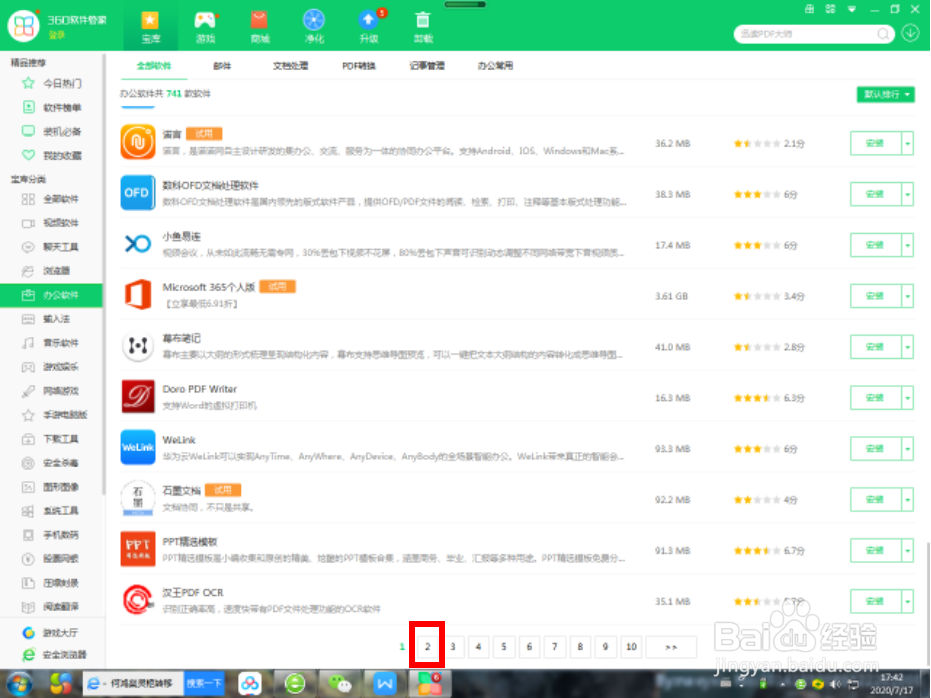Screen dimensions: 931x698
Task: Select 浏览器 category in the sidebar
Action: click(46, 271)
